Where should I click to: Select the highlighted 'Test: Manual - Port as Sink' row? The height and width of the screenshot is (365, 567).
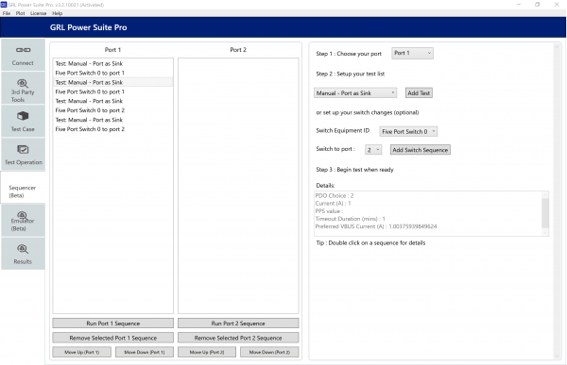(x=113, y=82)
